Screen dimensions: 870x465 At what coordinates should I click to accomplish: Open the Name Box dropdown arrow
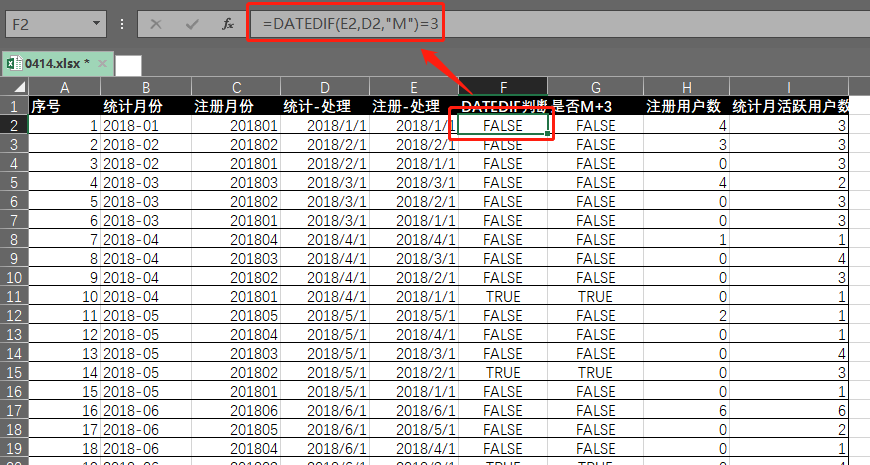coord(97,23)
